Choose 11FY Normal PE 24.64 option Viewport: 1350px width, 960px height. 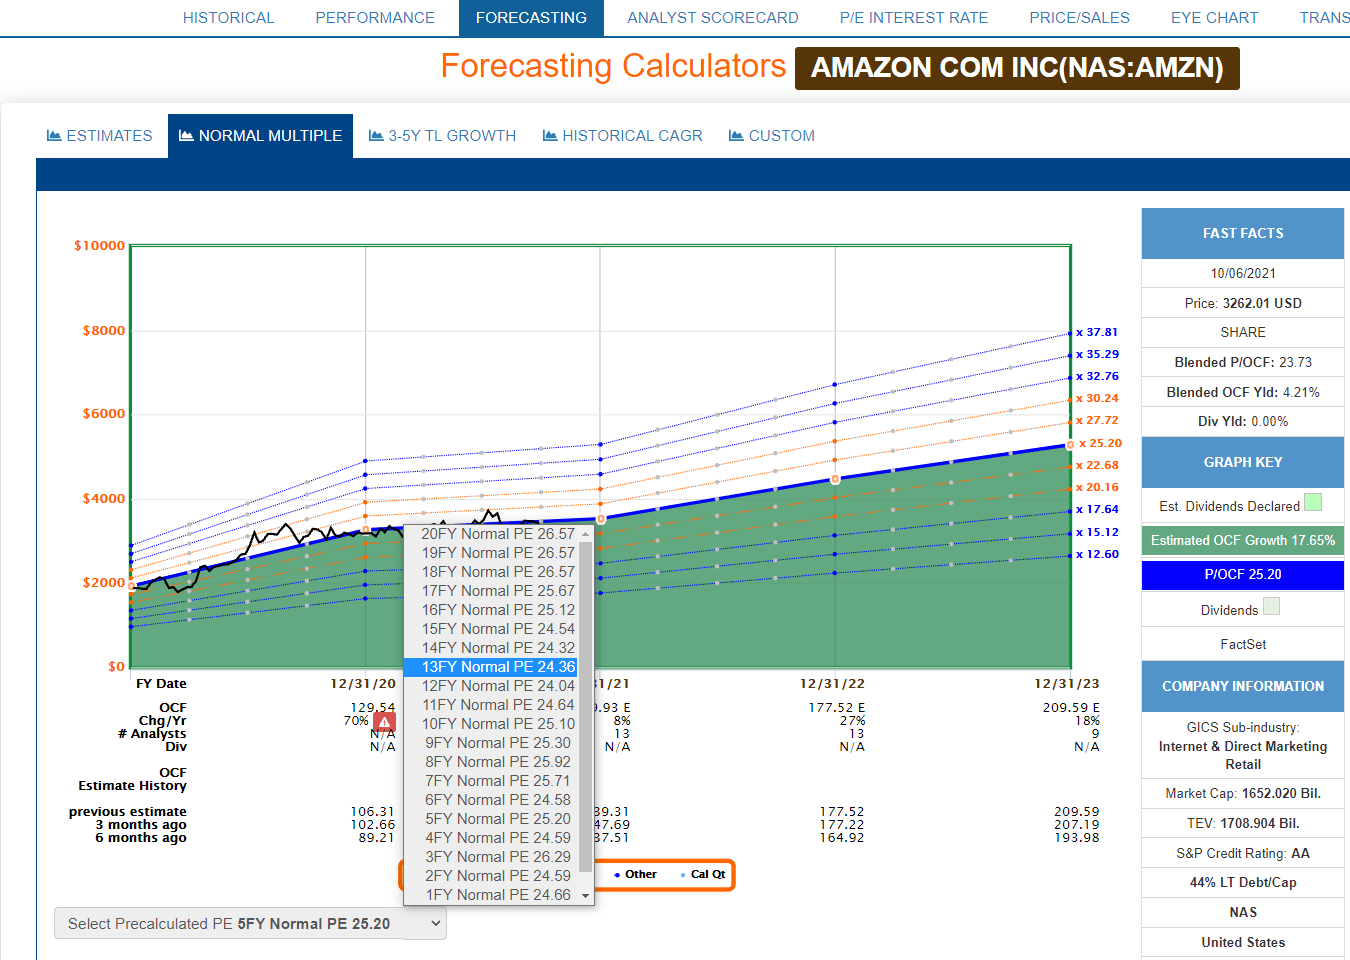491,705
